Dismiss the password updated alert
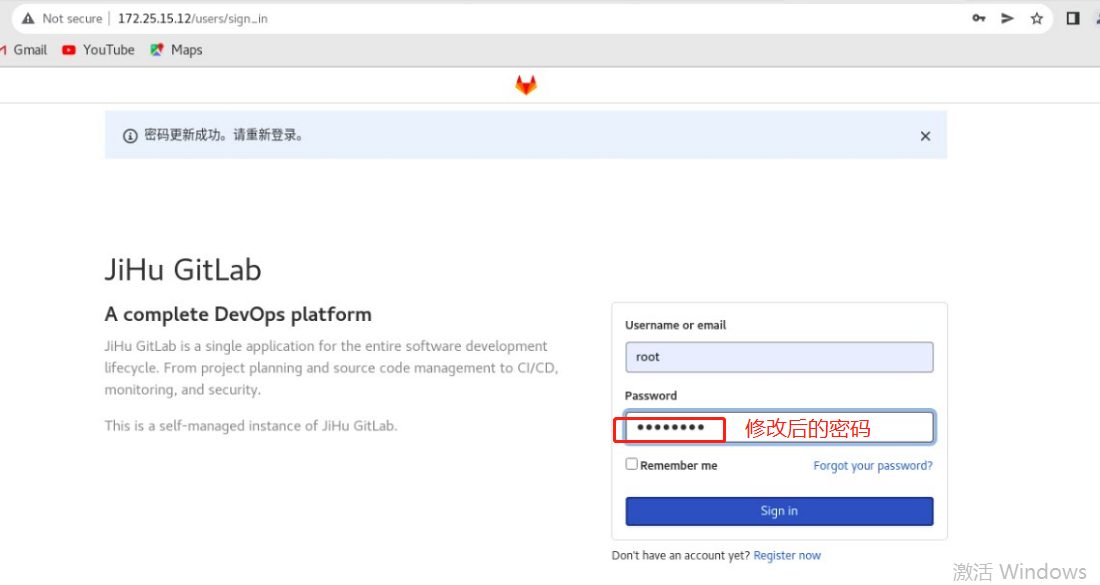This screenshot has height=585, width=1100. coord(925,136)
